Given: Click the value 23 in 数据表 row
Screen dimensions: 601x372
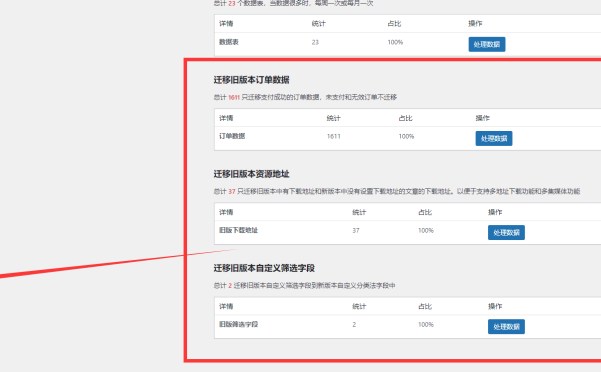Looking at the screenshot, I should [315, 43].
